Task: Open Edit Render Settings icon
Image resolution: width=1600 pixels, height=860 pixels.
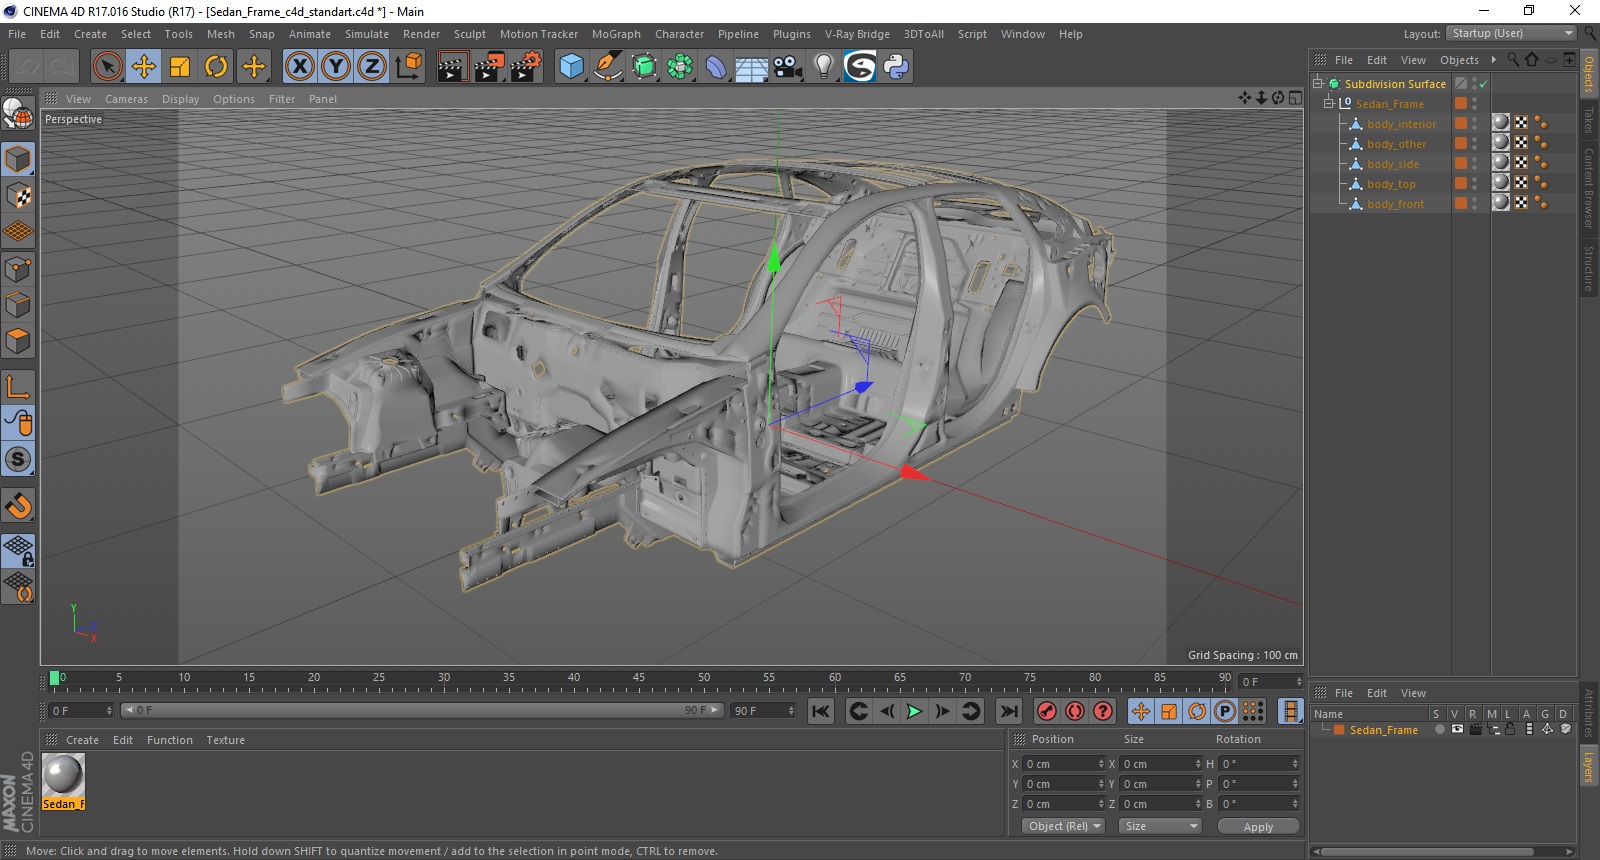Action: click(x=526, y=67)
